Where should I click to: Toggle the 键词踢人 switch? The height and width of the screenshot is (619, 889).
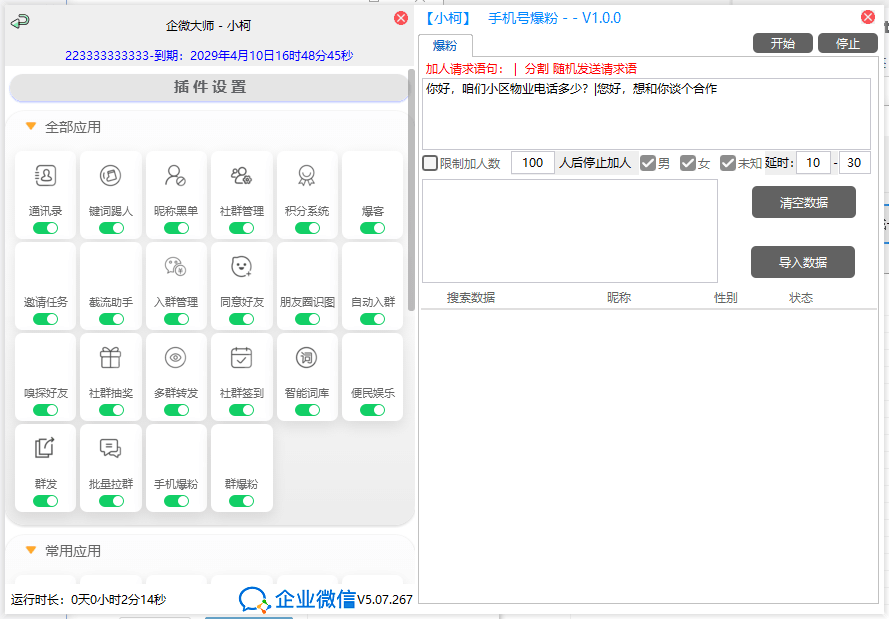111,228
